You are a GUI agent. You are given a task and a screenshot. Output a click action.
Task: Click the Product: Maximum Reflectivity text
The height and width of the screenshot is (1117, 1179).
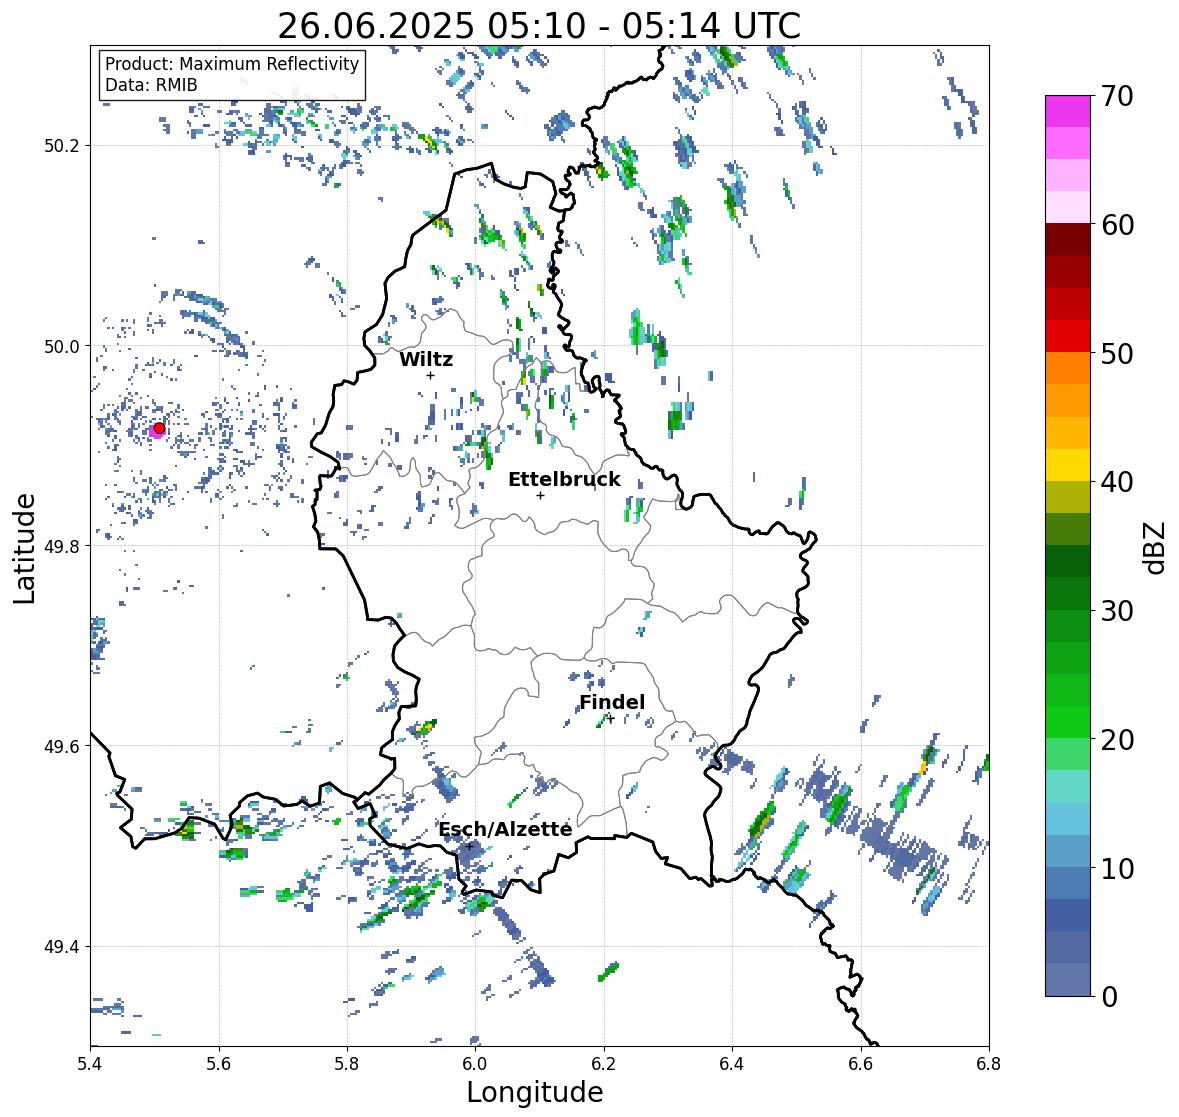click(232, 64)
